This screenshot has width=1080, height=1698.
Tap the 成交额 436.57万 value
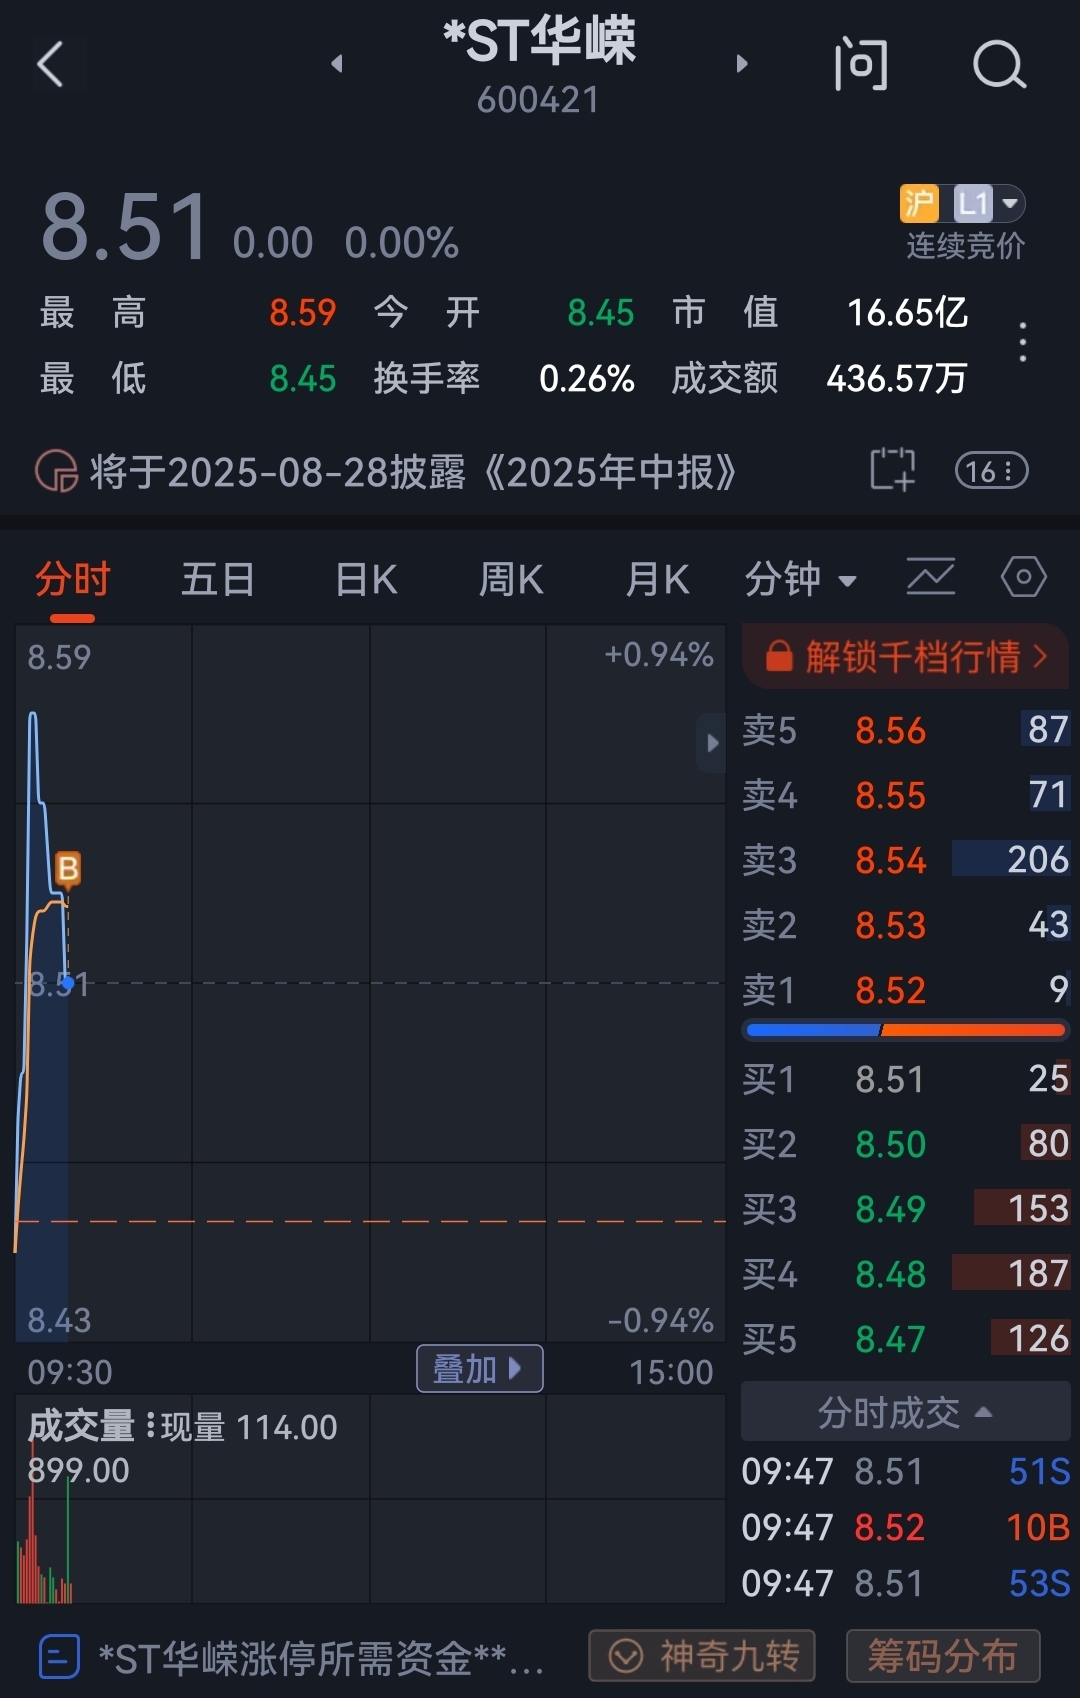(x=897, y=378)
